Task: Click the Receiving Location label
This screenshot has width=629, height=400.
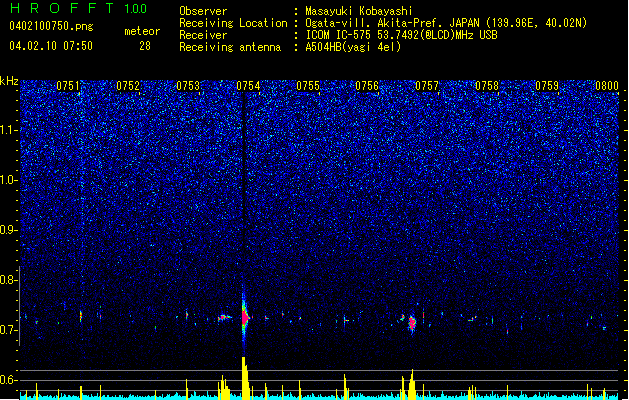Action: [x=233, y=23]
